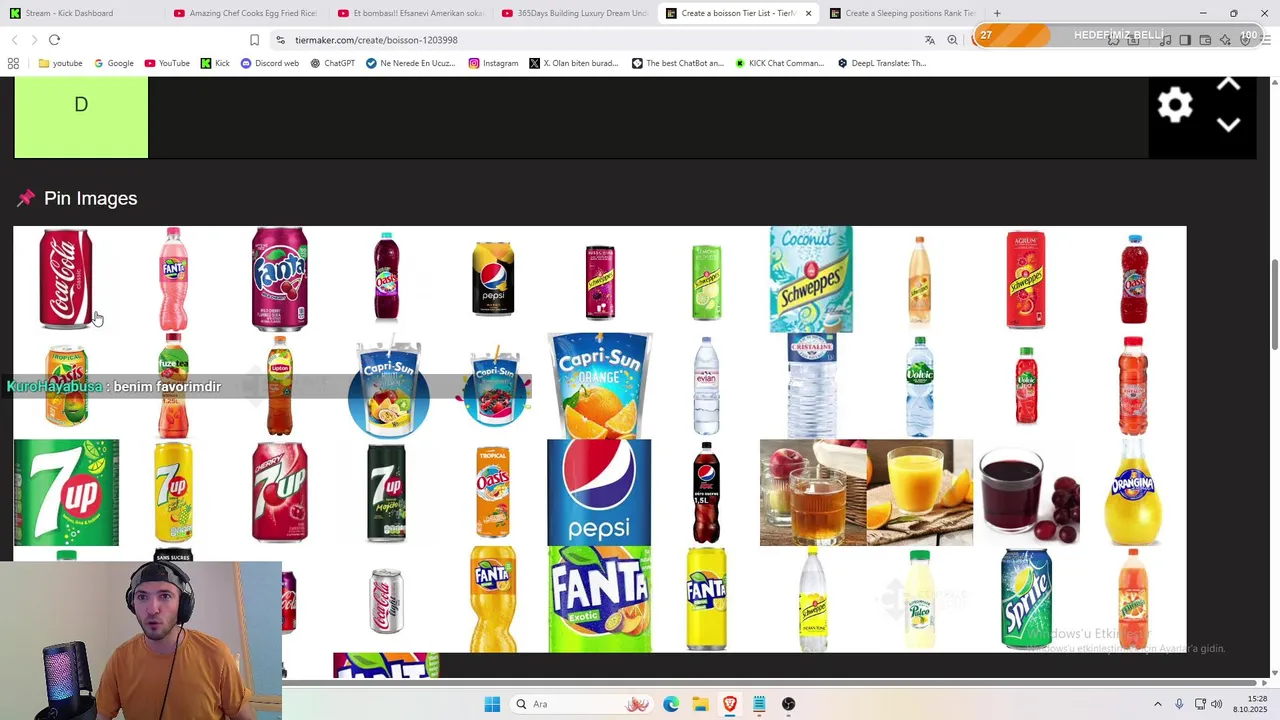
Task: Open Brave browser from taskbar
Action: (x=730, y=704)
